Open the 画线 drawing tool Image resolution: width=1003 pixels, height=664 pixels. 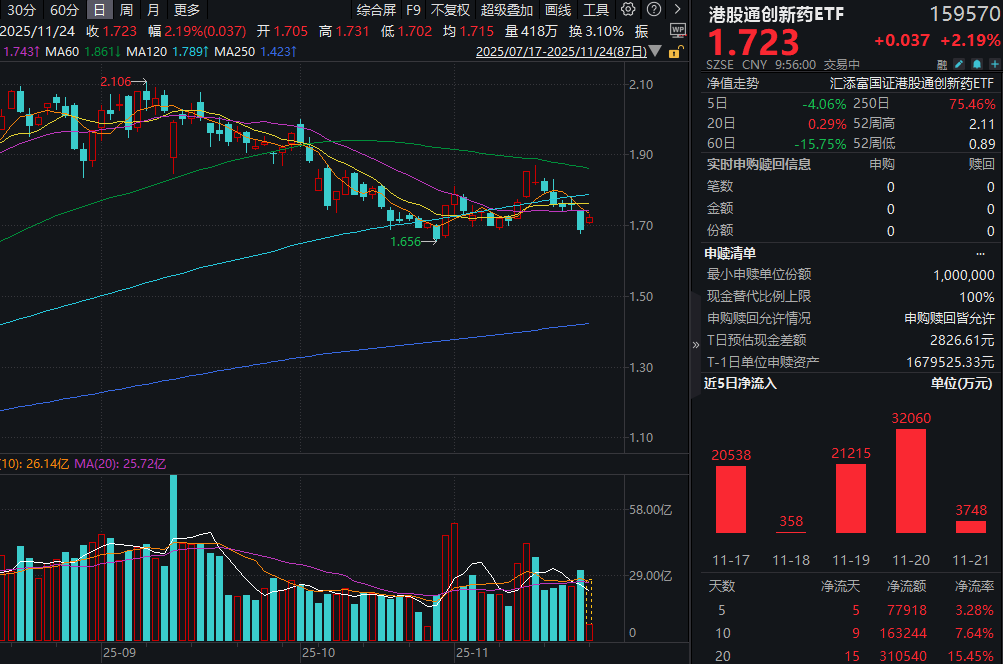(x=557, y=10)
